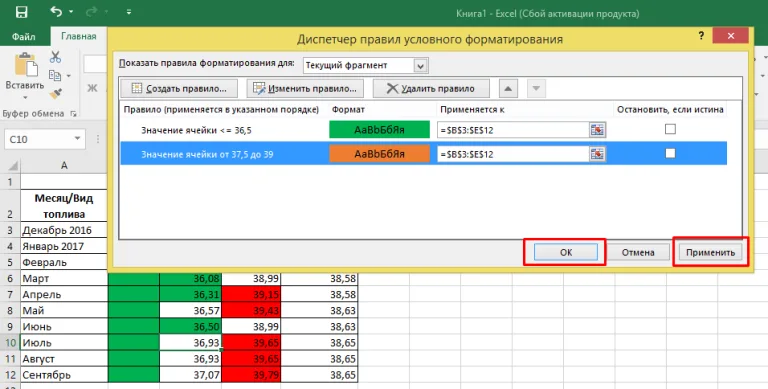768x389 pixels.
Task: Check Остановить, если истина for 37,5 до 39 rule
Action: coord(670,153)
